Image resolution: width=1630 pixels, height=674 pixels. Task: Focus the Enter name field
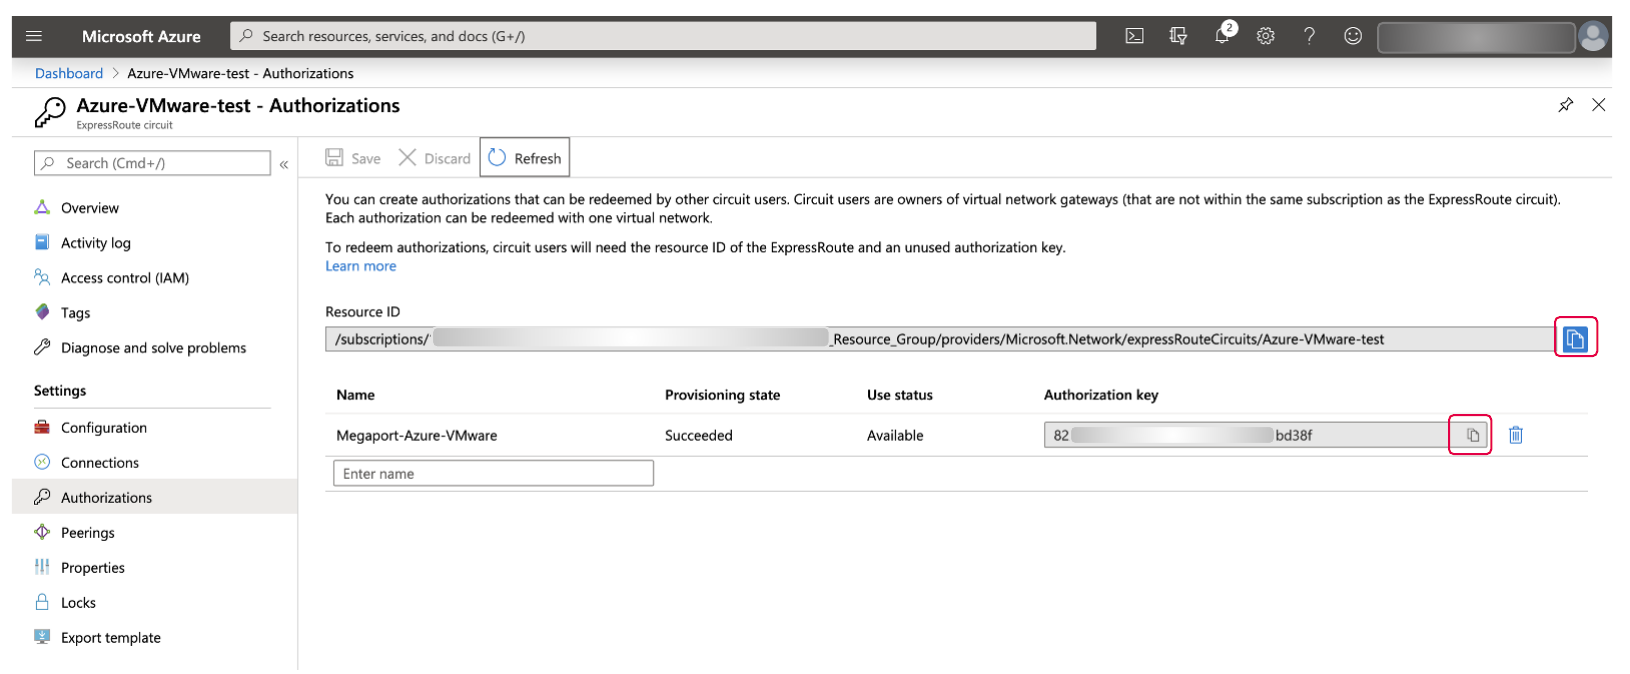pyautogui.click(x=493, y=473)
